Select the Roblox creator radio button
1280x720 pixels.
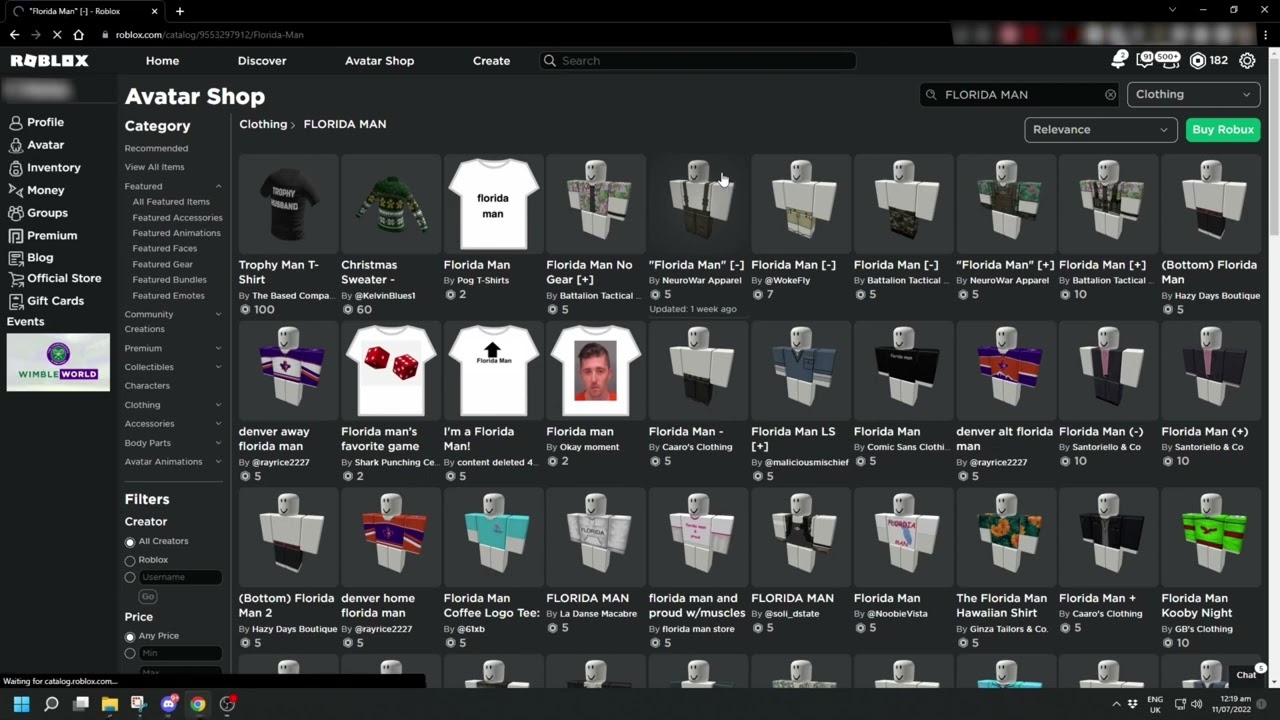(x=130, y=560)
